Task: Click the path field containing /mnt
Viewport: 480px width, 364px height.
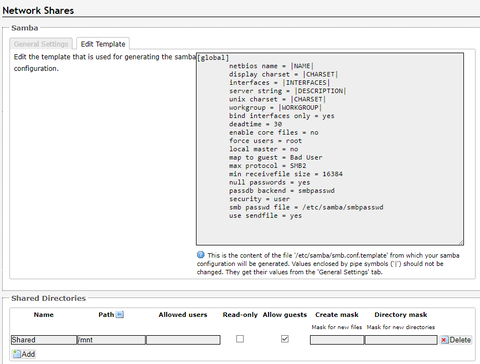Action: tap(111, 340)
